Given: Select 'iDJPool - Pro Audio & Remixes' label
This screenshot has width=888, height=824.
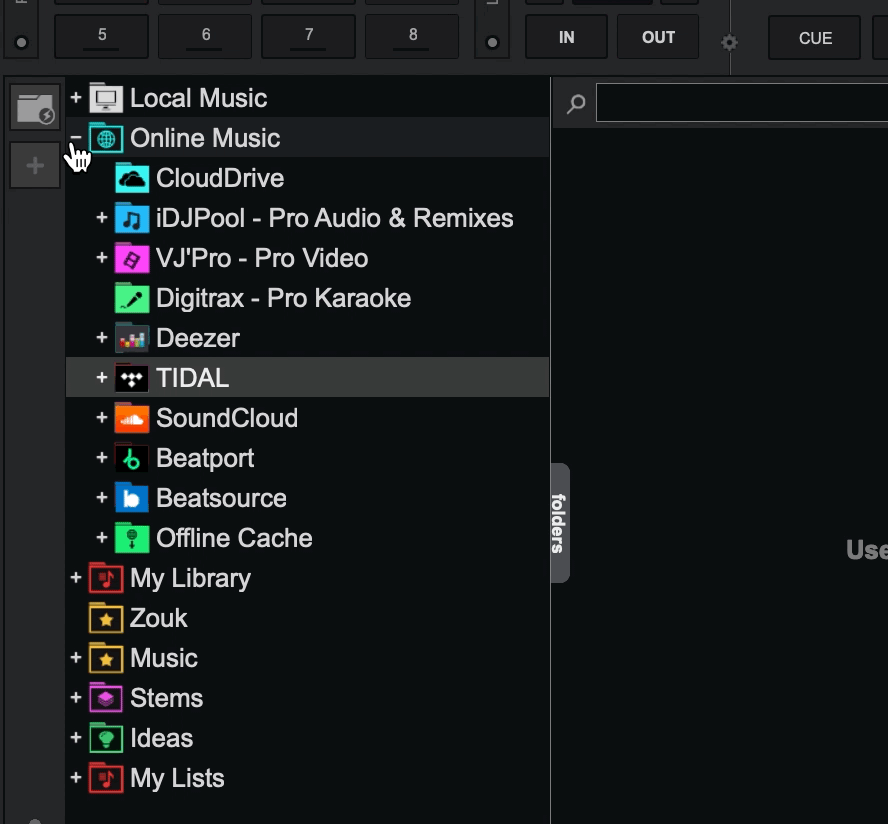Looking at the screenshot, I should 335,219.
